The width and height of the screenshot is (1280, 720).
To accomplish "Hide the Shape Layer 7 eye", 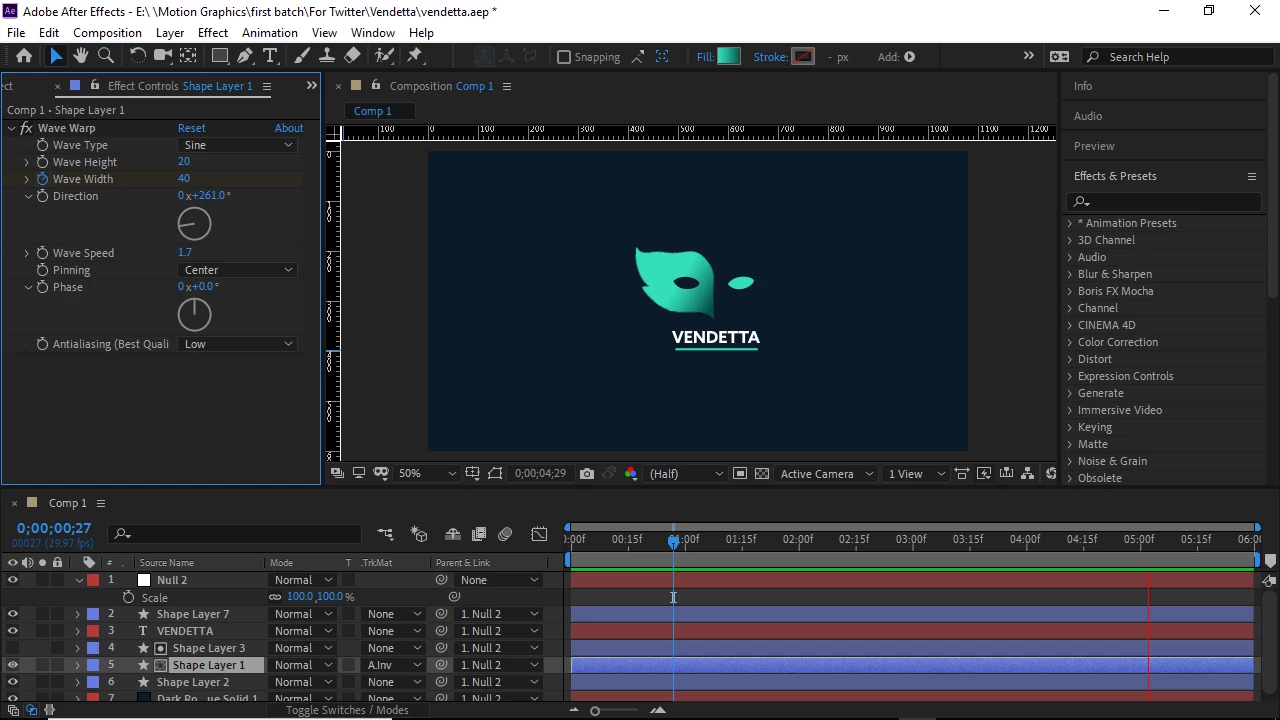I will click(x=13, y=614).
